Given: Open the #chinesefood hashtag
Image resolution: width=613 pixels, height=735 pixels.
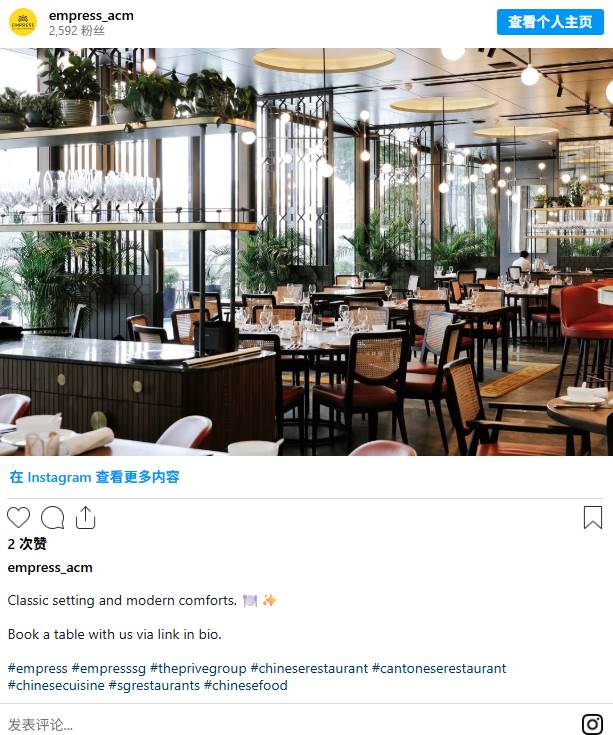Looking at the screenshot, I should pyautogui.click(x=246, y=685).
